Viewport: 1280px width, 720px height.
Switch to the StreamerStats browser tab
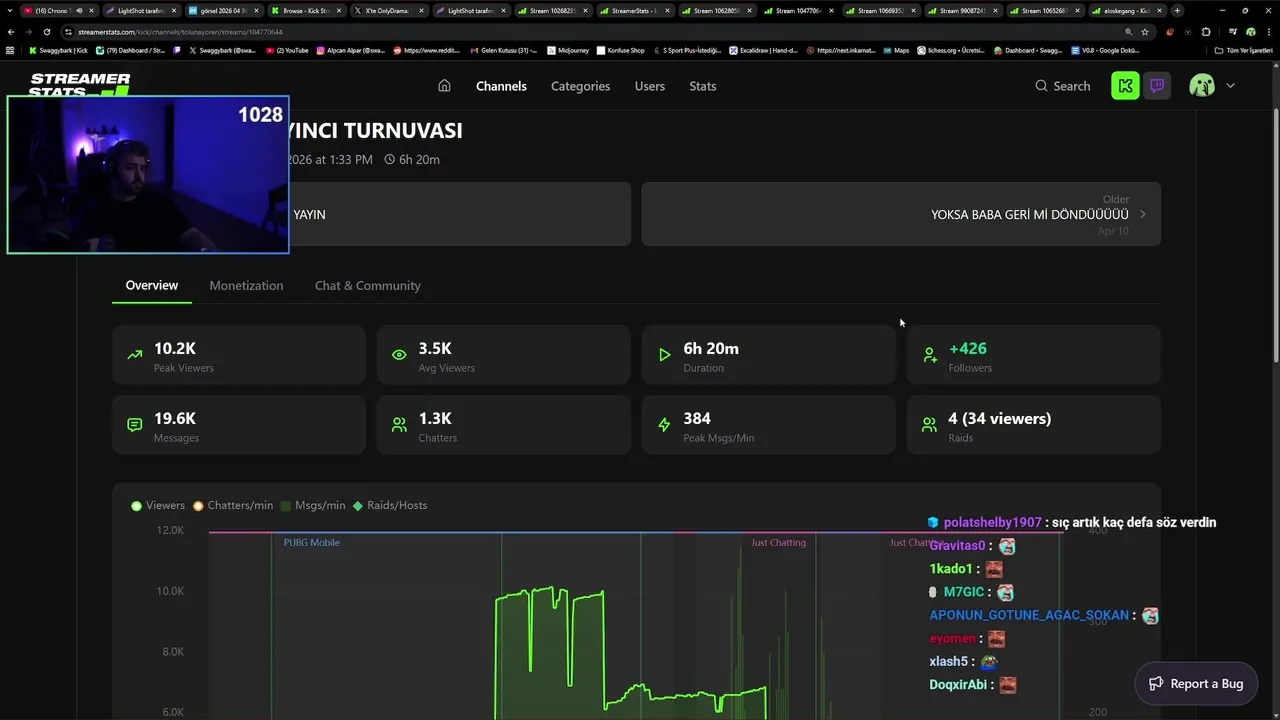tap(635, 10)
